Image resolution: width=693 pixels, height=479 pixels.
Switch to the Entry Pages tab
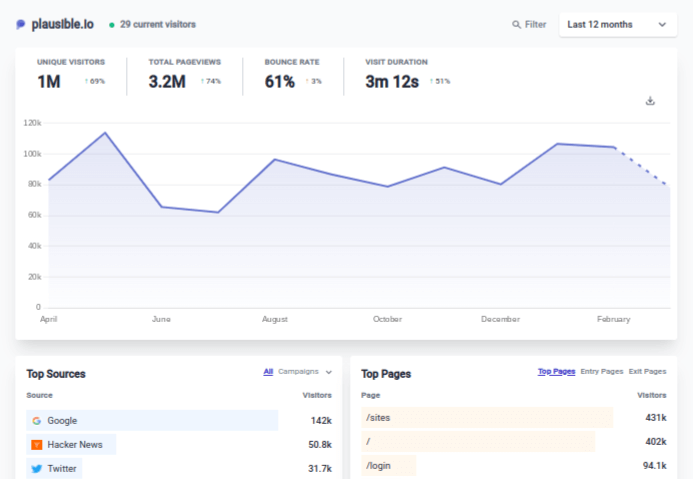601,371
